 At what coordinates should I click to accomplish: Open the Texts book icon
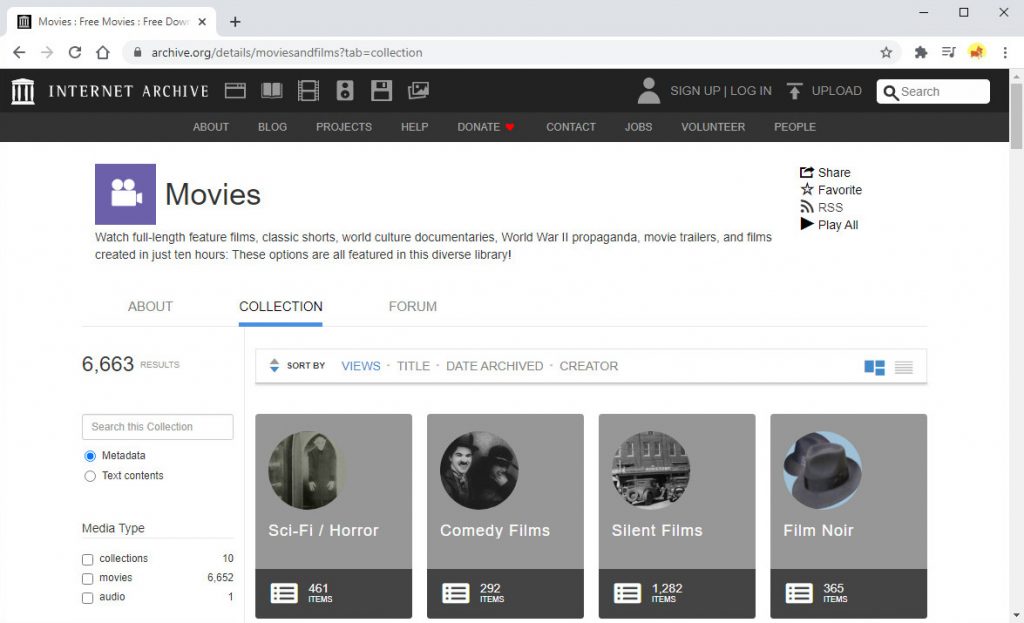pyautogui.click(x=272, y=91)
